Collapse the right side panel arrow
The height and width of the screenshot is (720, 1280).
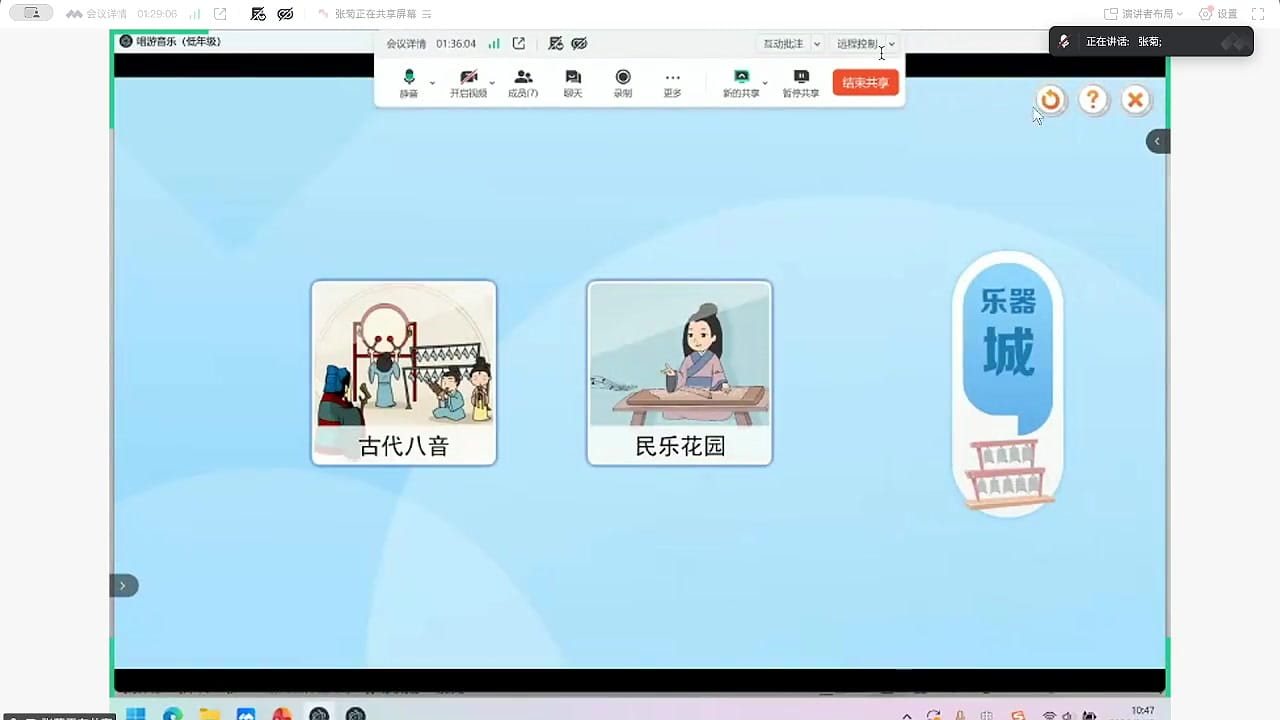tap(1158, 141)
